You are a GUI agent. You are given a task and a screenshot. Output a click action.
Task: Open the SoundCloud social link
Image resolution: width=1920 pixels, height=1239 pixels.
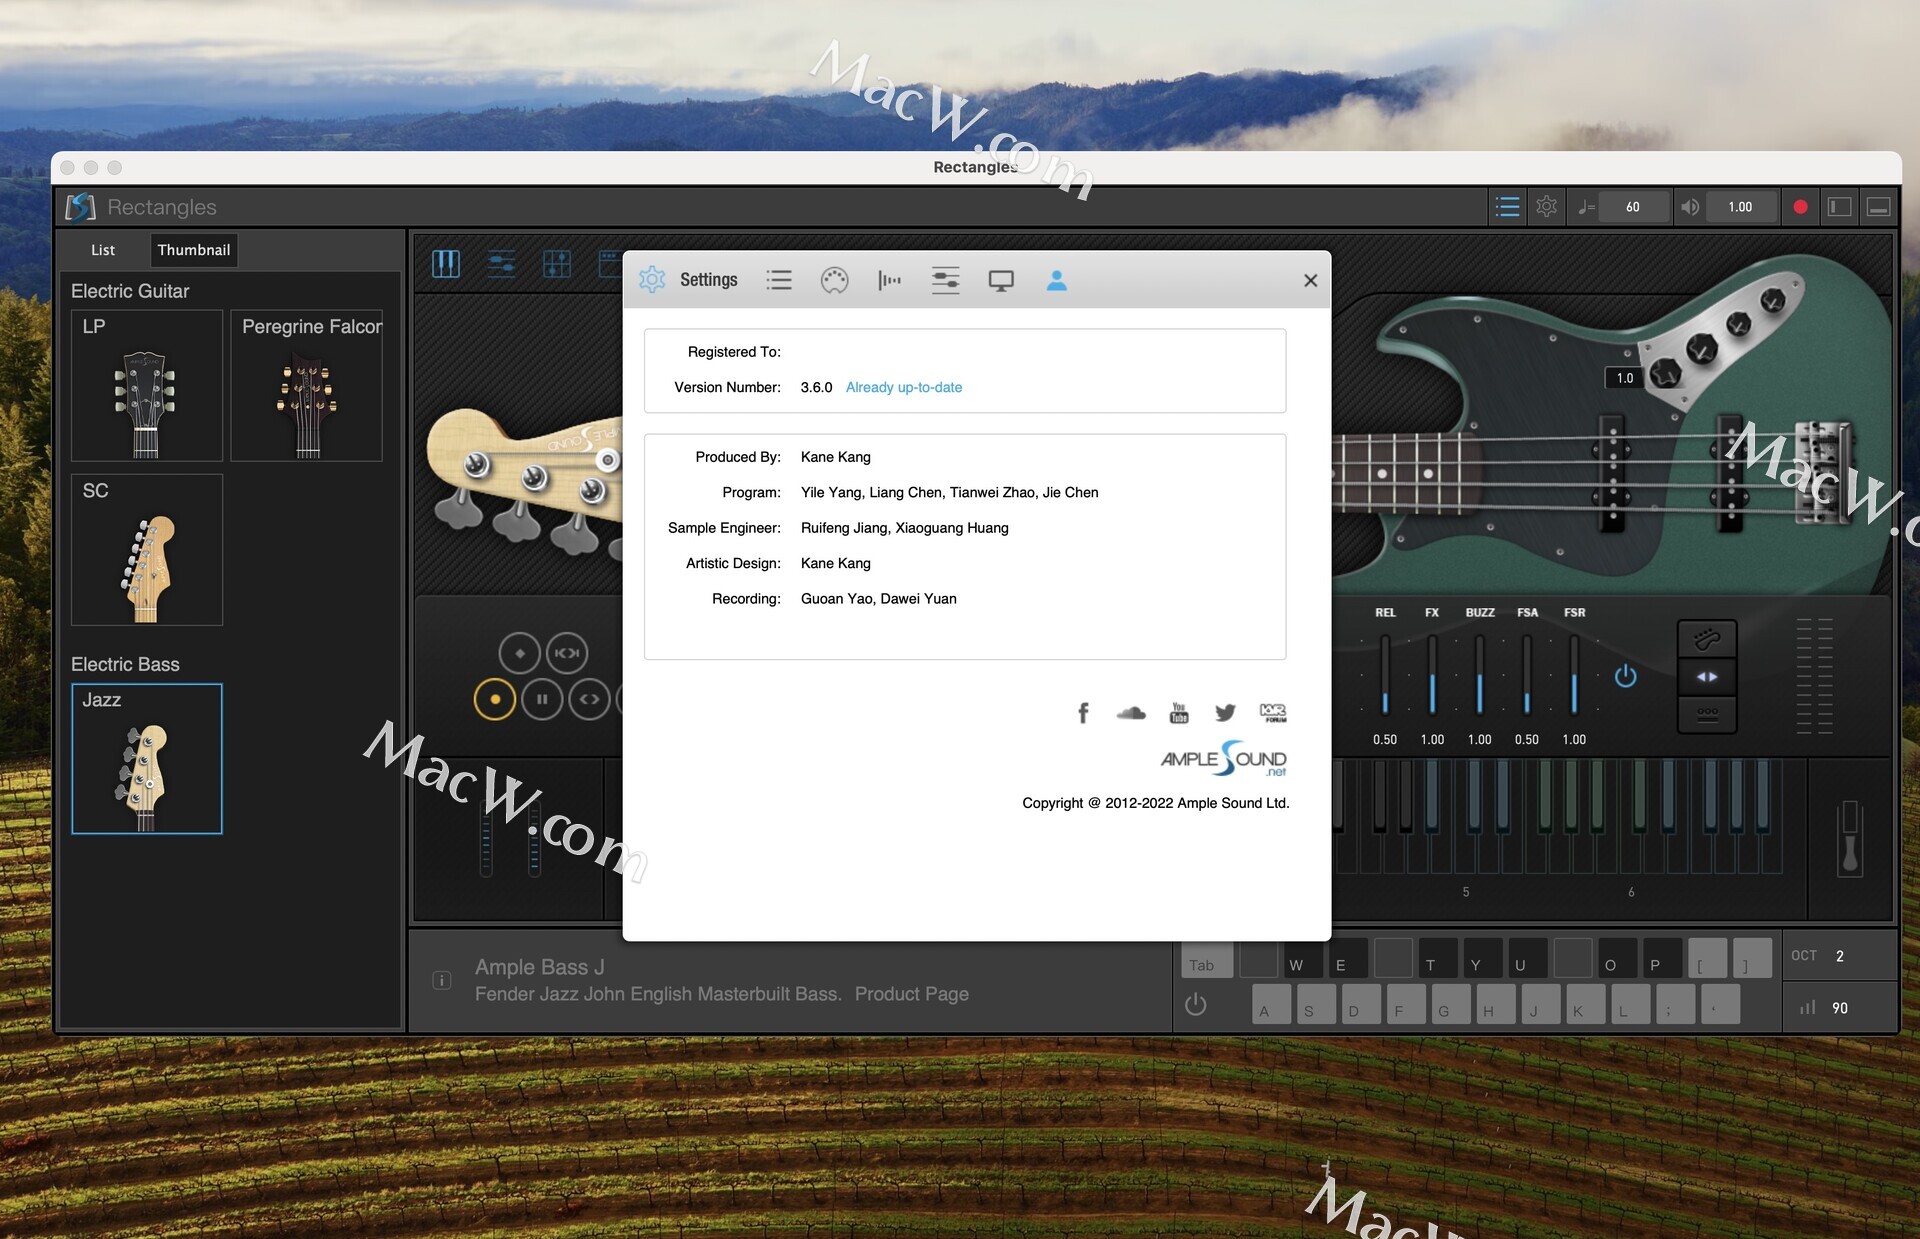(1131, 712)
